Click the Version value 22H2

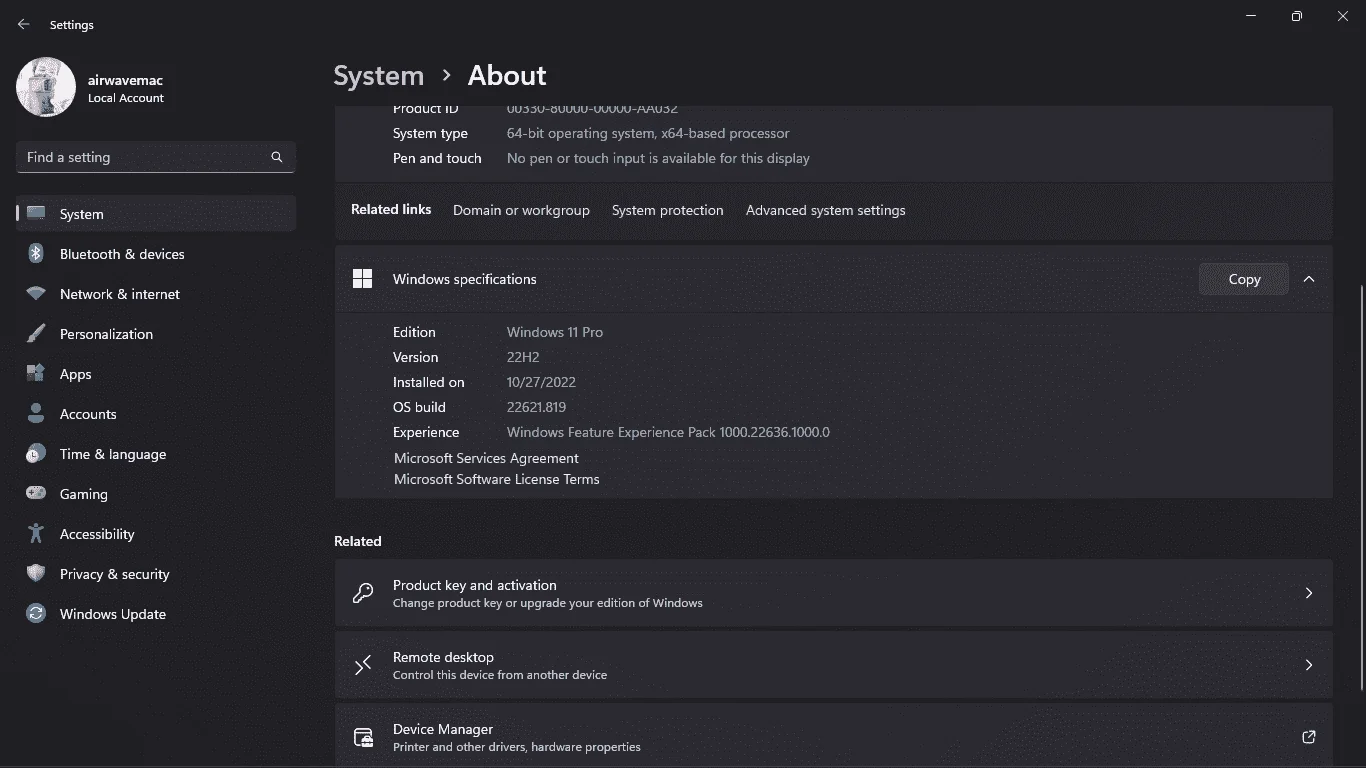click(523, 357)
